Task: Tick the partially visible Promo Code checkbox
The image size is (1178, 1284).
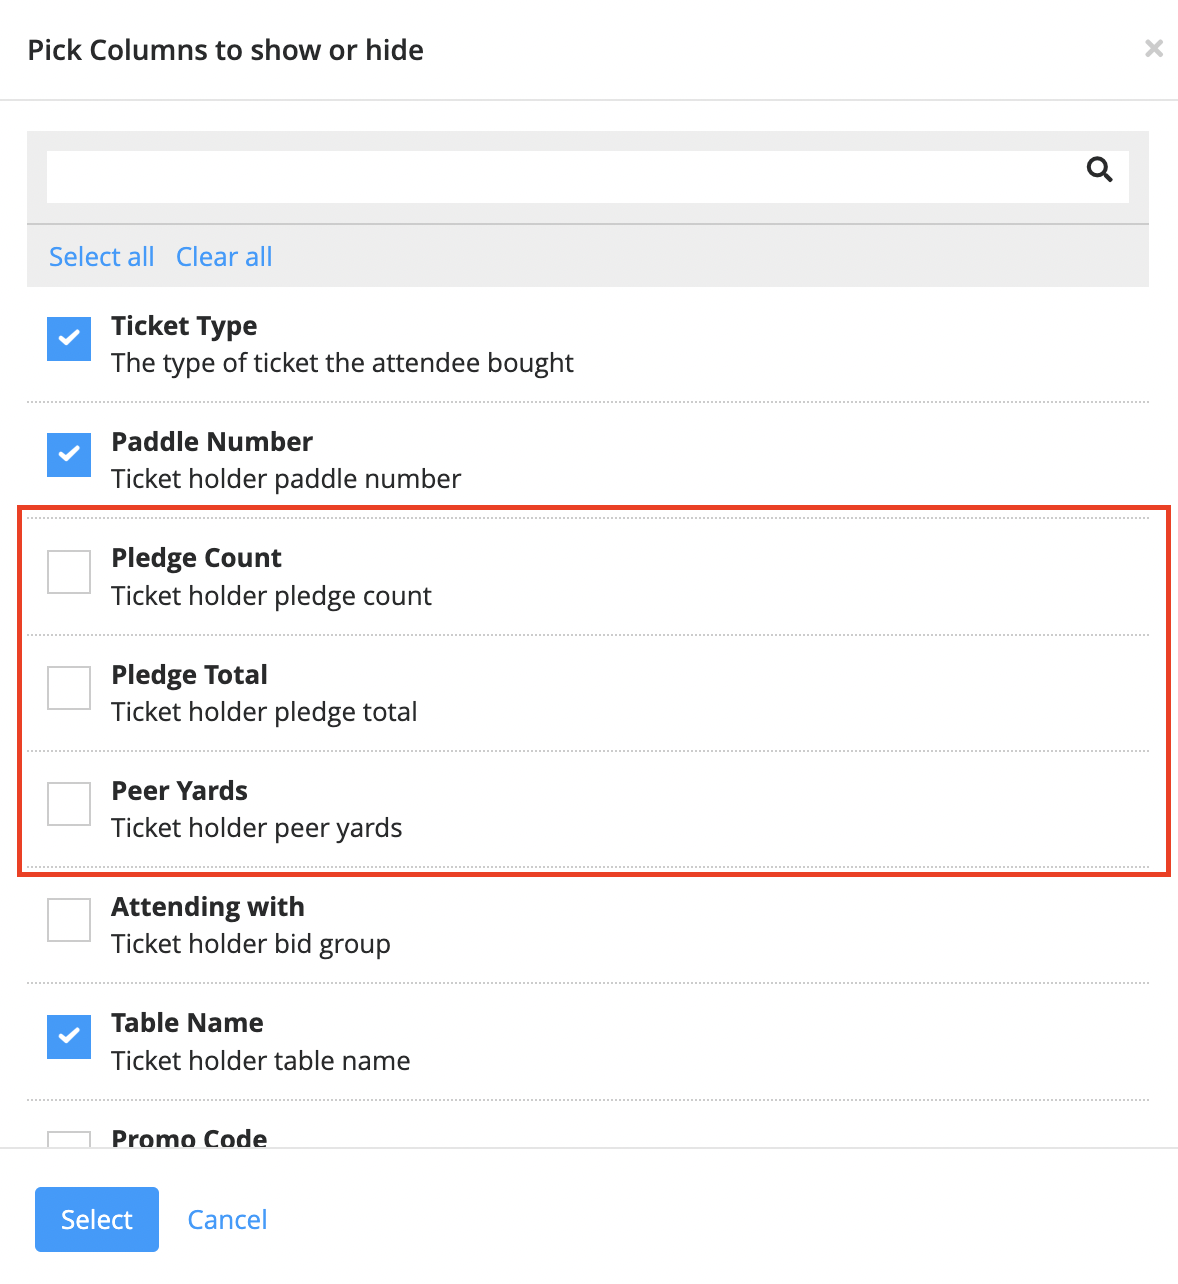Action: 69,1140
